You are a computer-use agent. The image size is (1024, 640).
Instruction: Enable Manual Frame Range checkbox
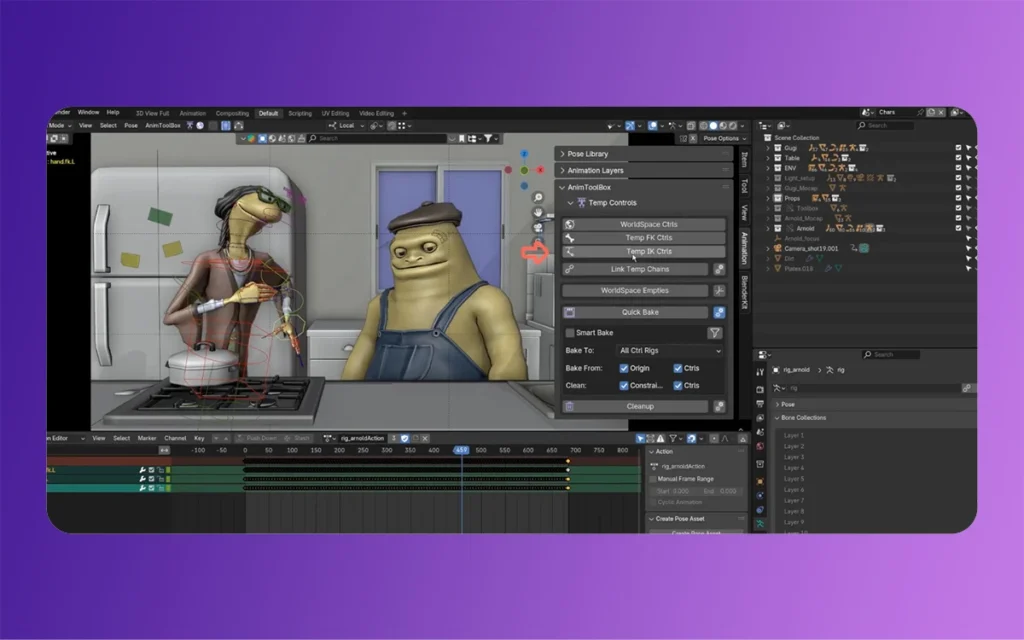(x=652, y=479)
